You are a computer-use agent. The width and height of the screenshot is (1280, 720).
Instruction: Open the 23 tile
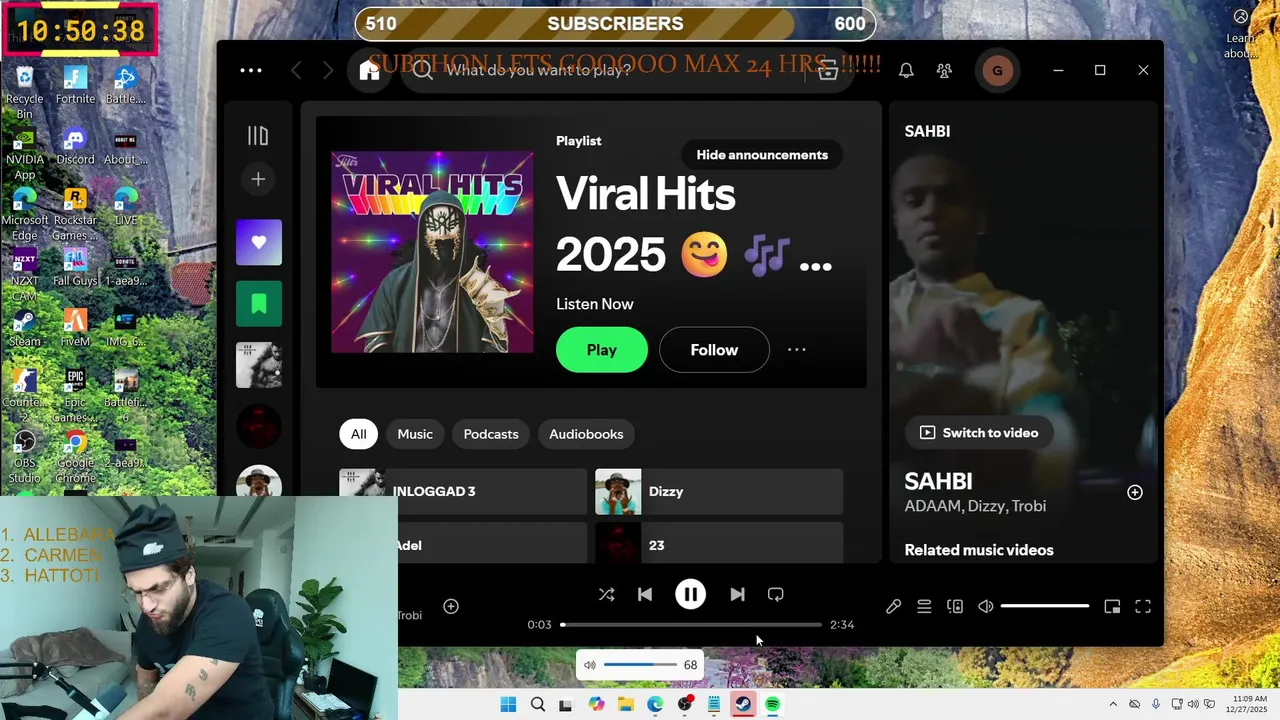click(719, 545)
